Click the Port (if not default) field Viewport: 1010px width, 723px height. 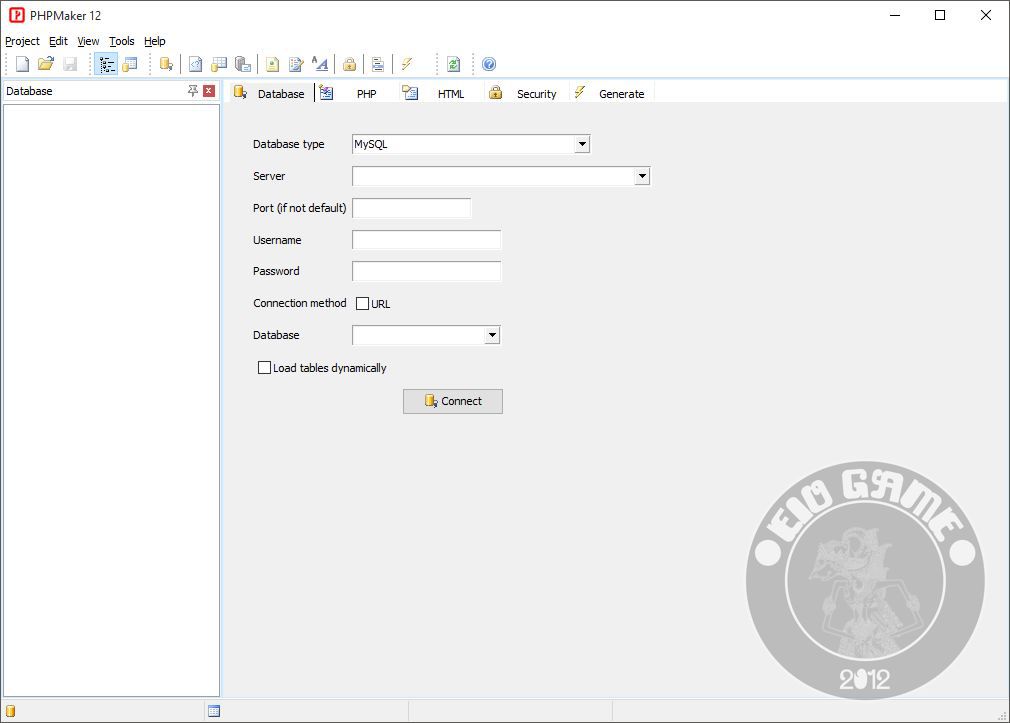412,208
